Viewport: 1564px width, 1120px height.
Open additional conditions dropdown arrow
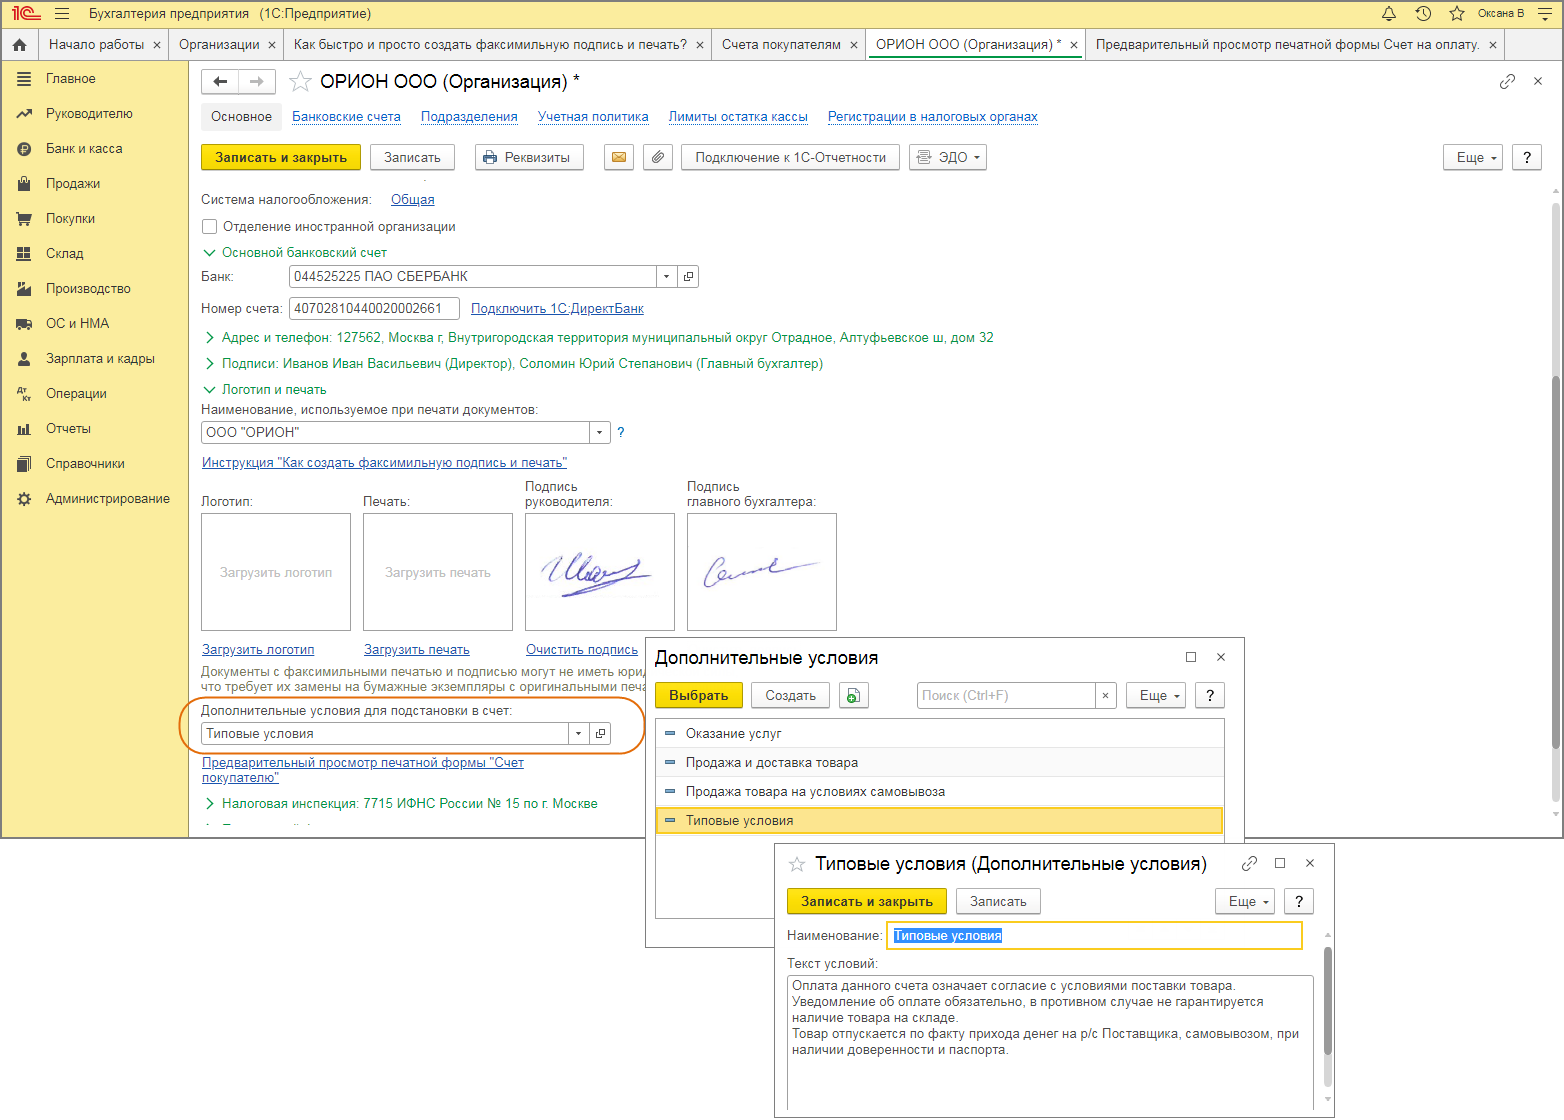(578, 734)
